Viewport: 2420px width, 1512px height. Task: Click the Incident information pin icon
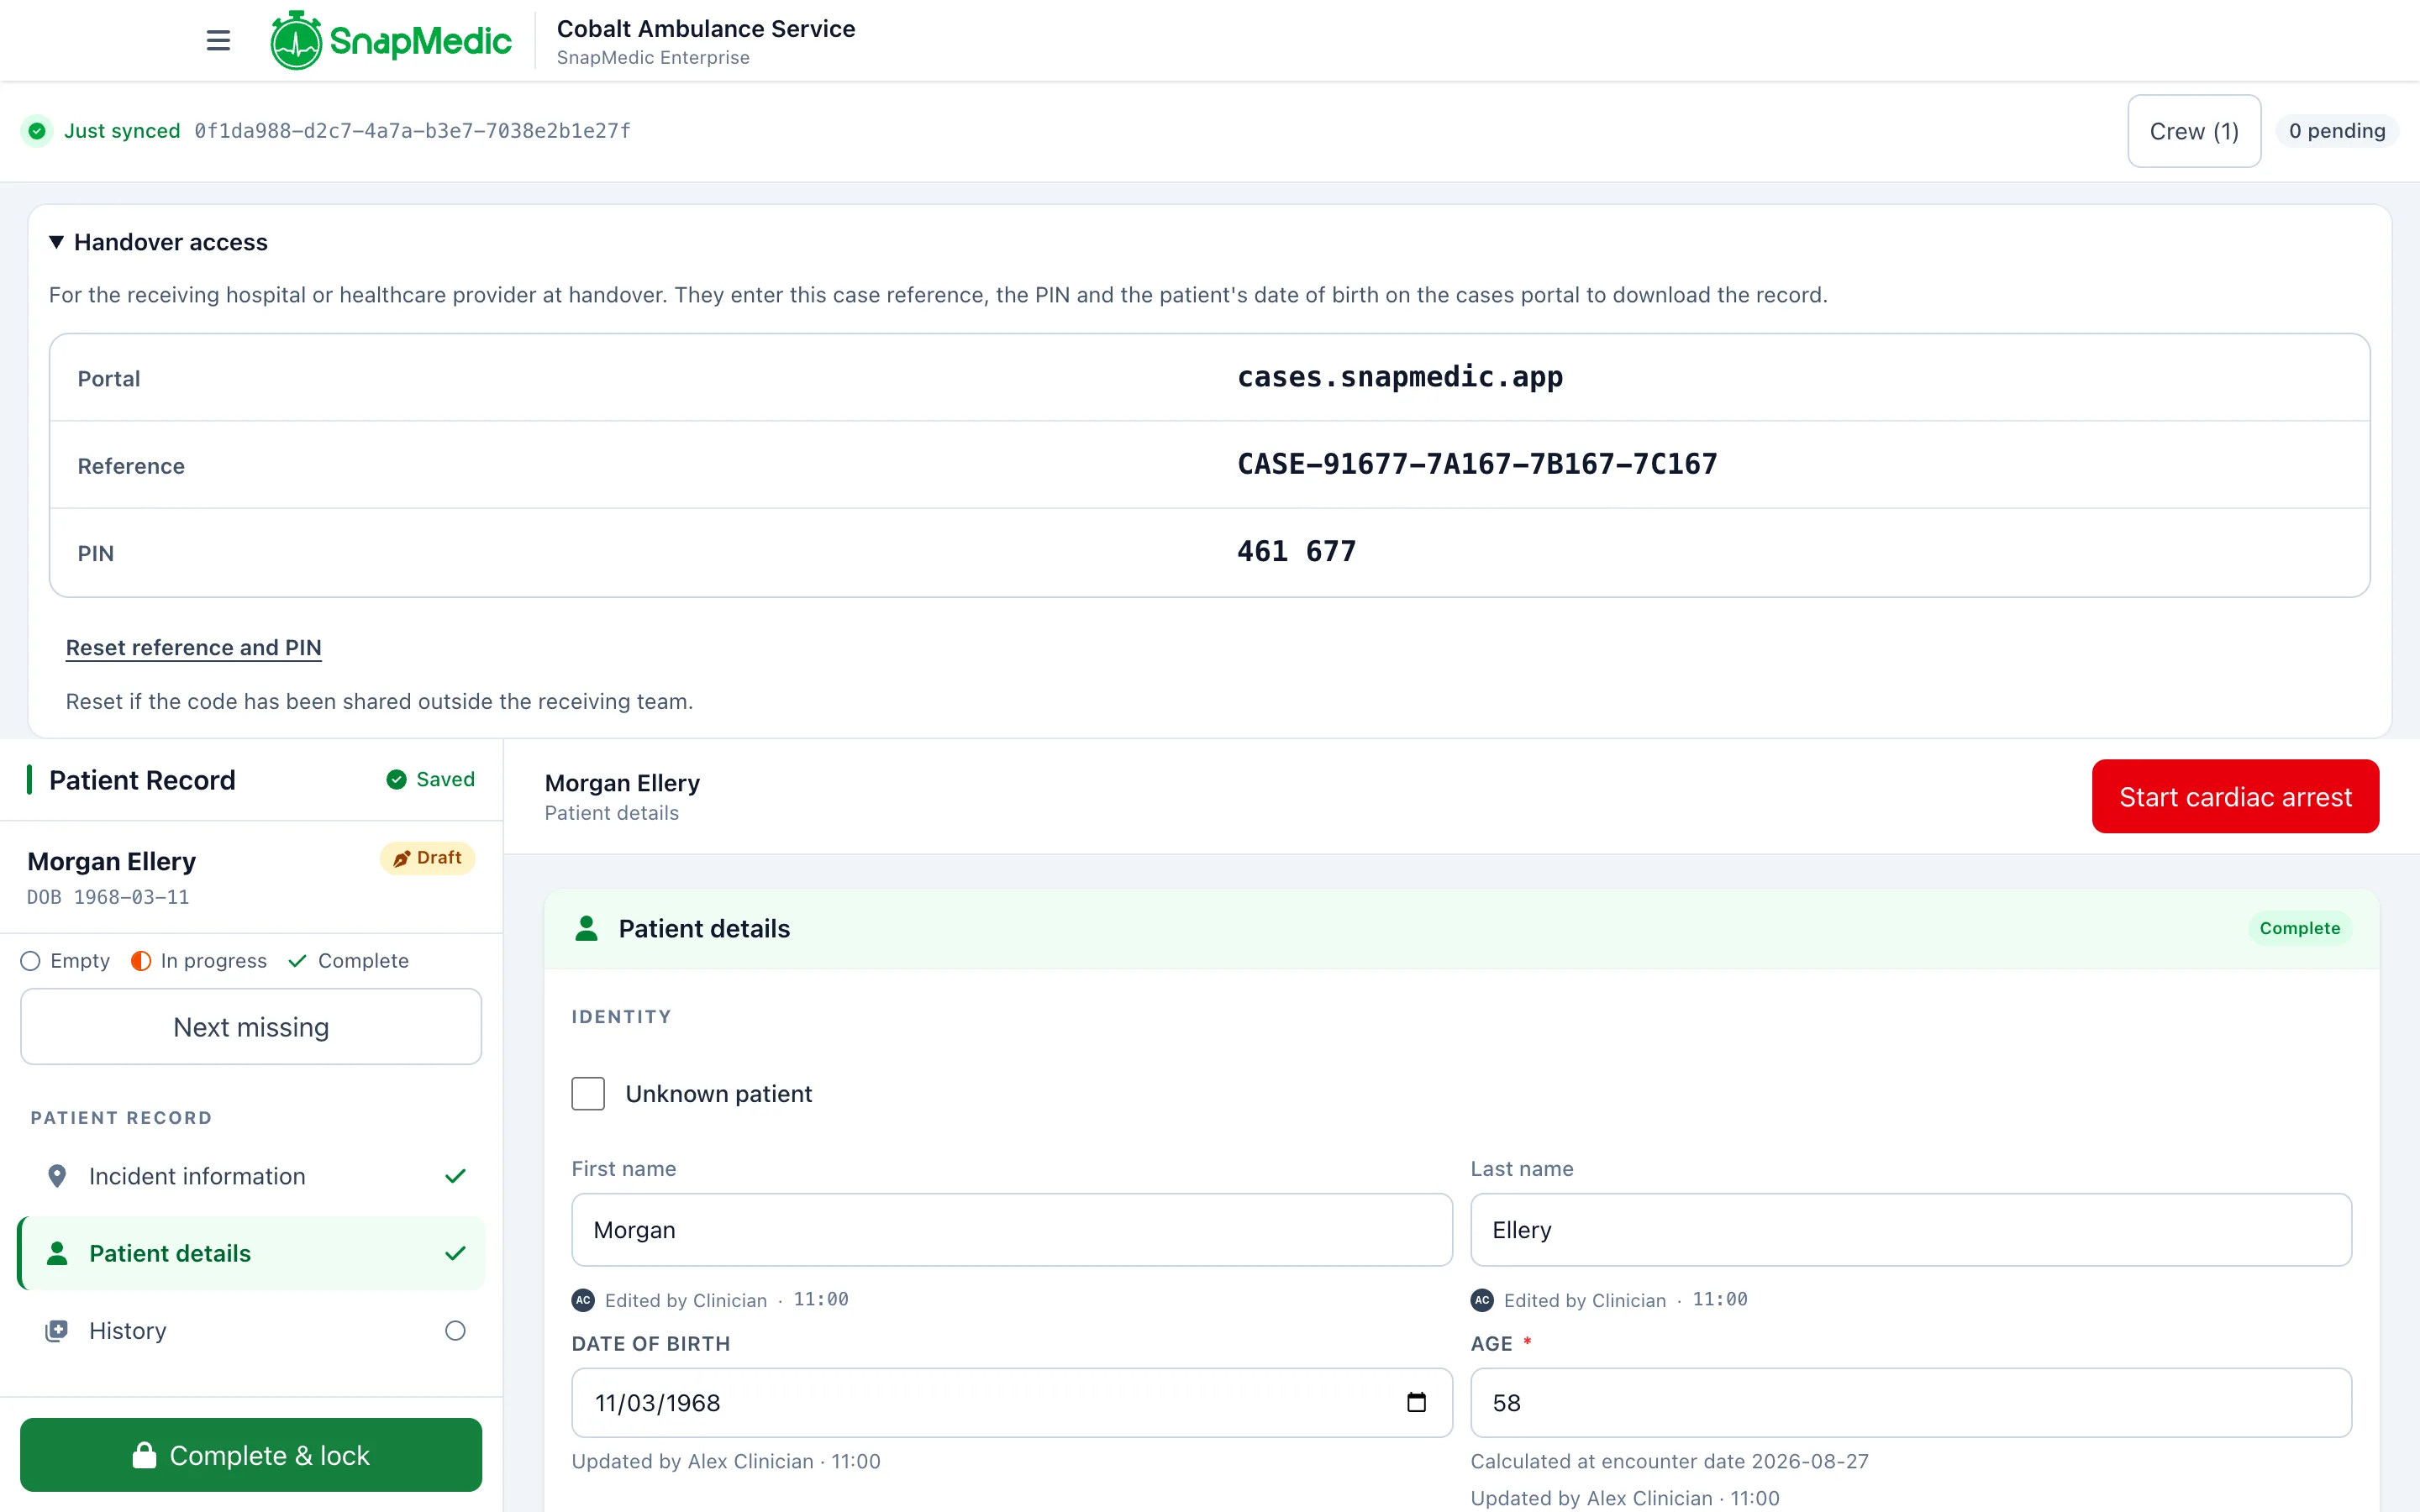click(57, 1176)
